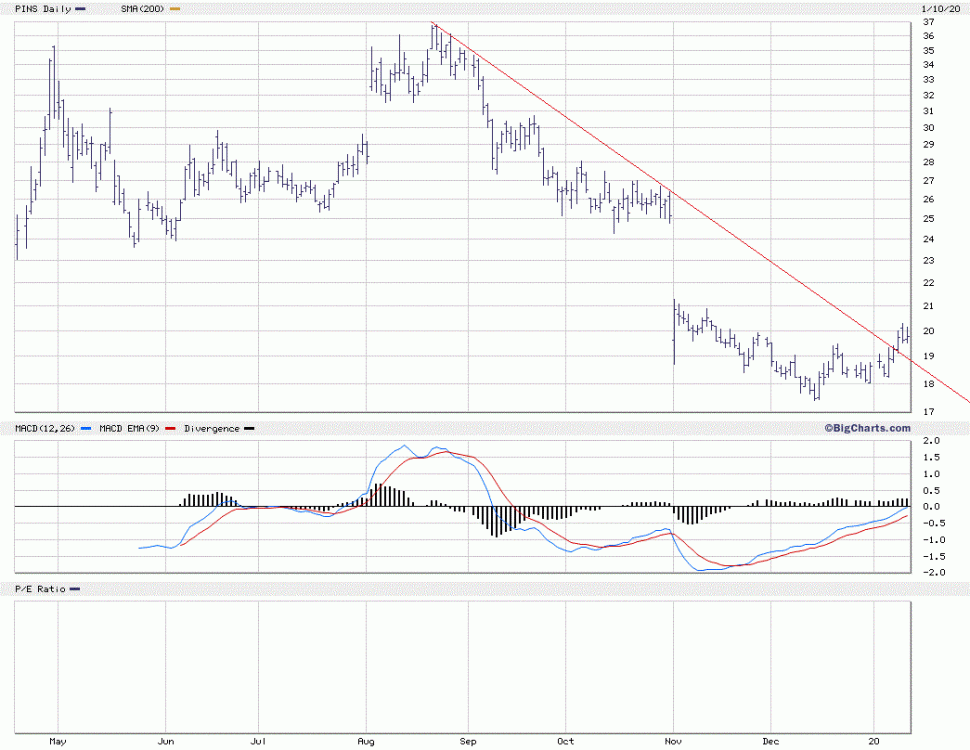The height and width of the screenshot is (750, 970).
Task: Click the 1/10/20 date label
Action: [941, 9]
